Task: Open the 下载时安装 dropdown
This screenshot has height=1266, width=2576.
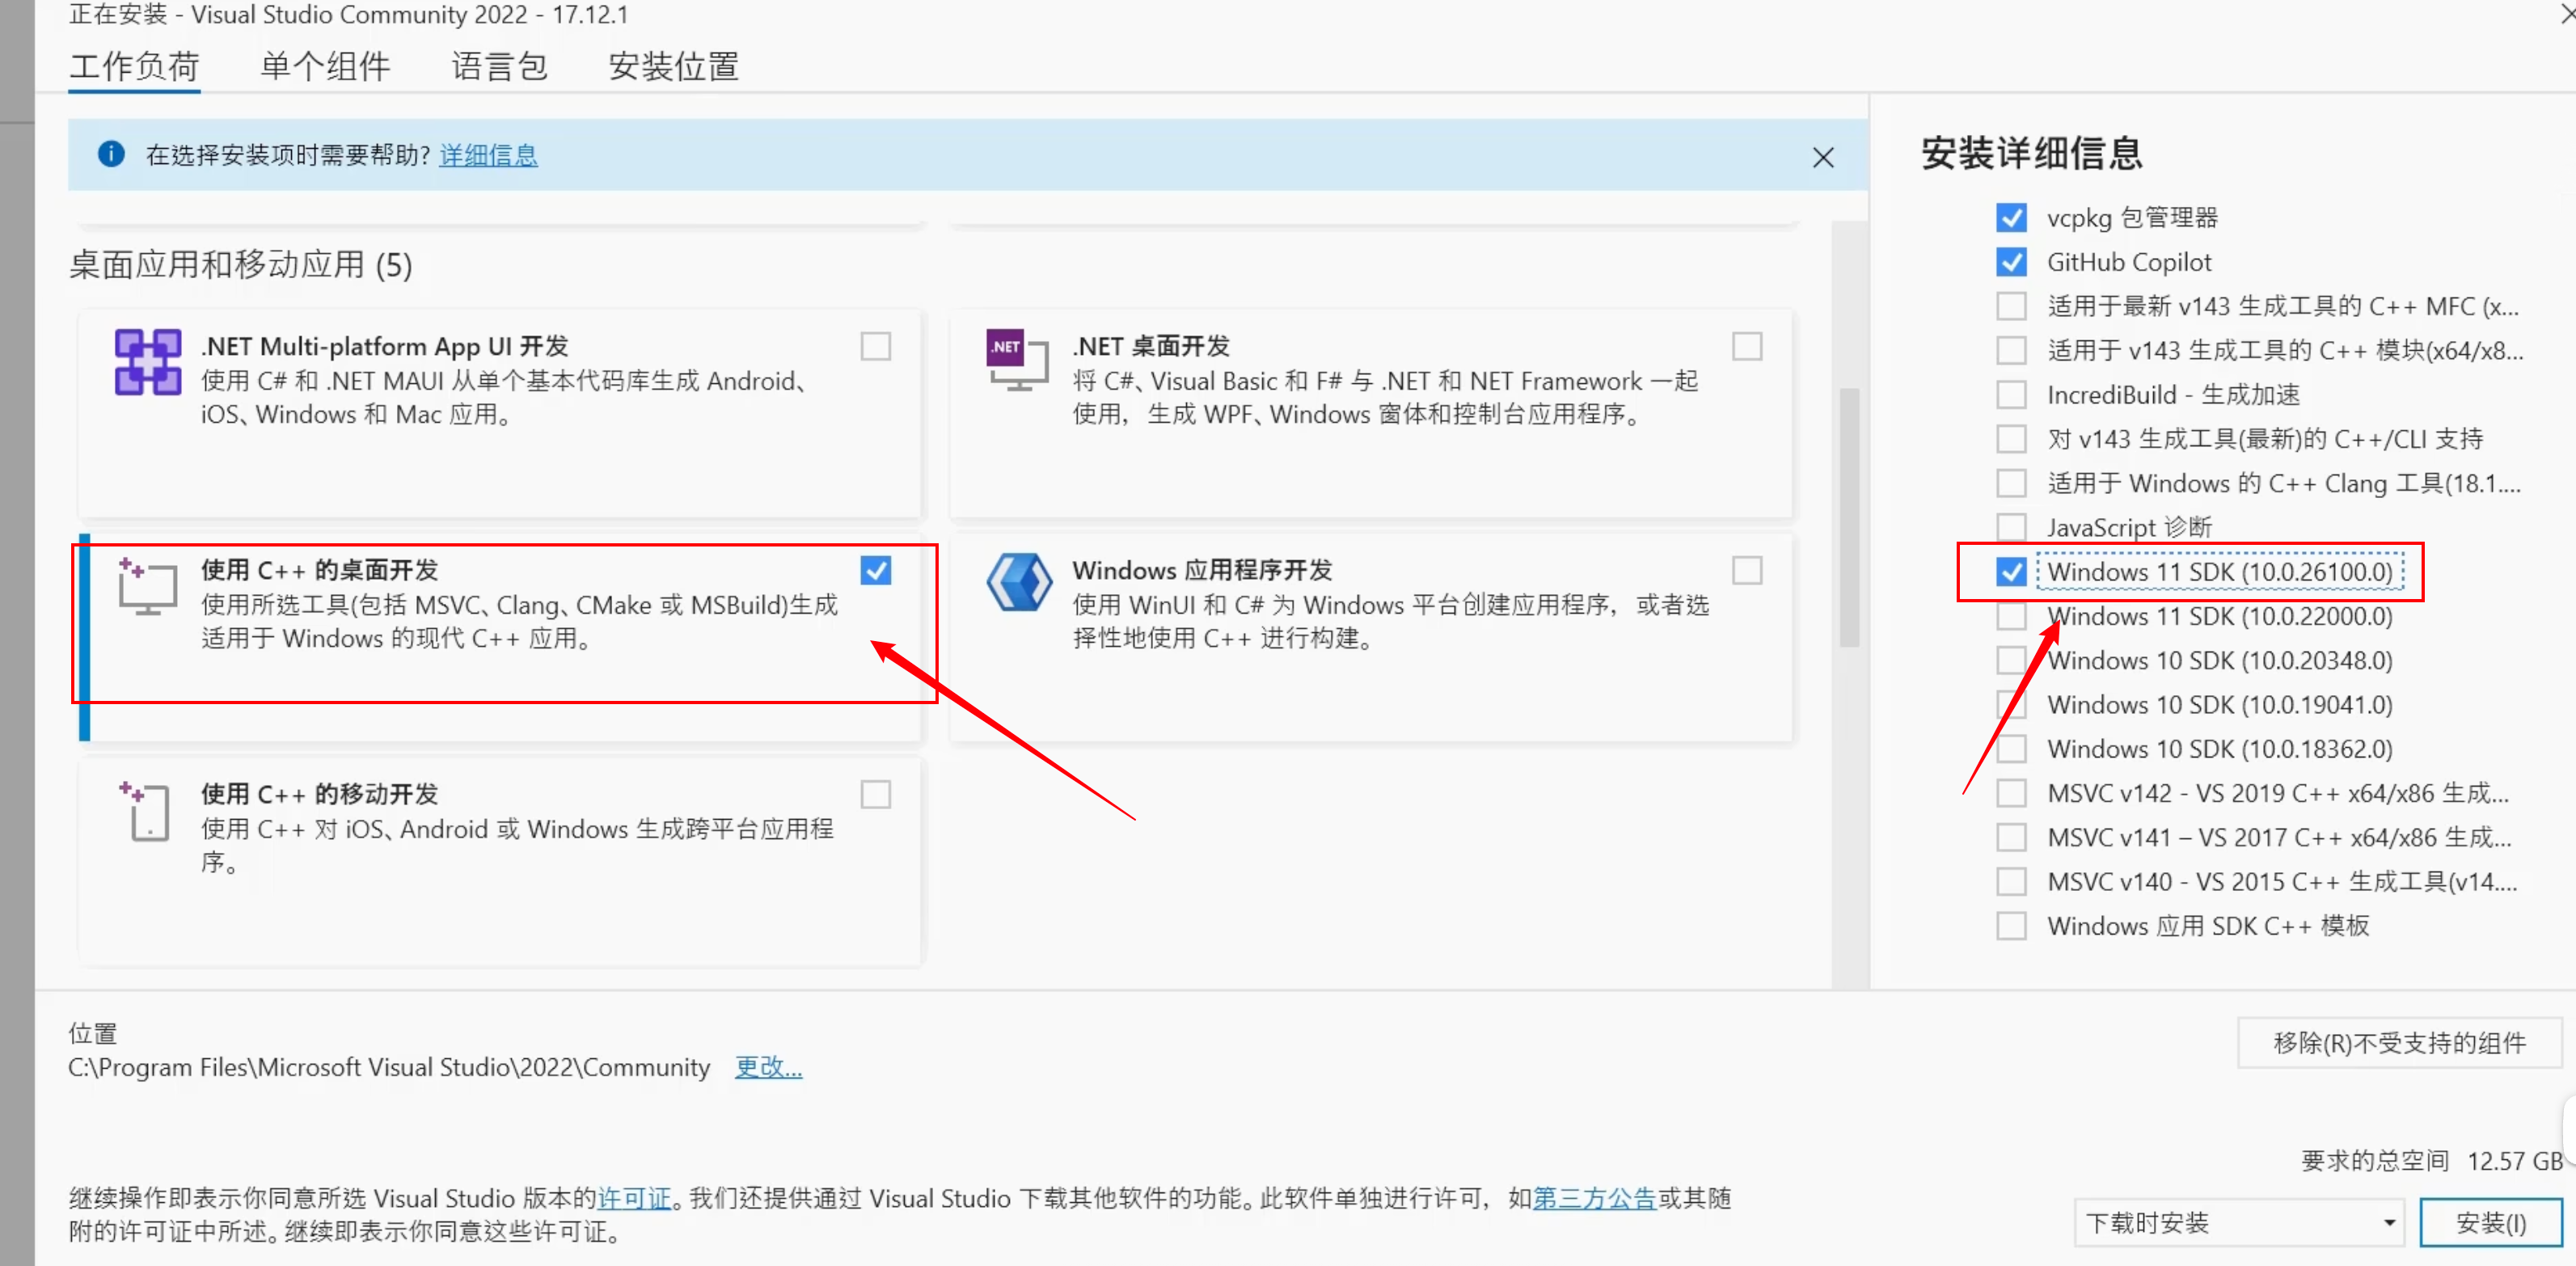Action: pos(2239,1223)
